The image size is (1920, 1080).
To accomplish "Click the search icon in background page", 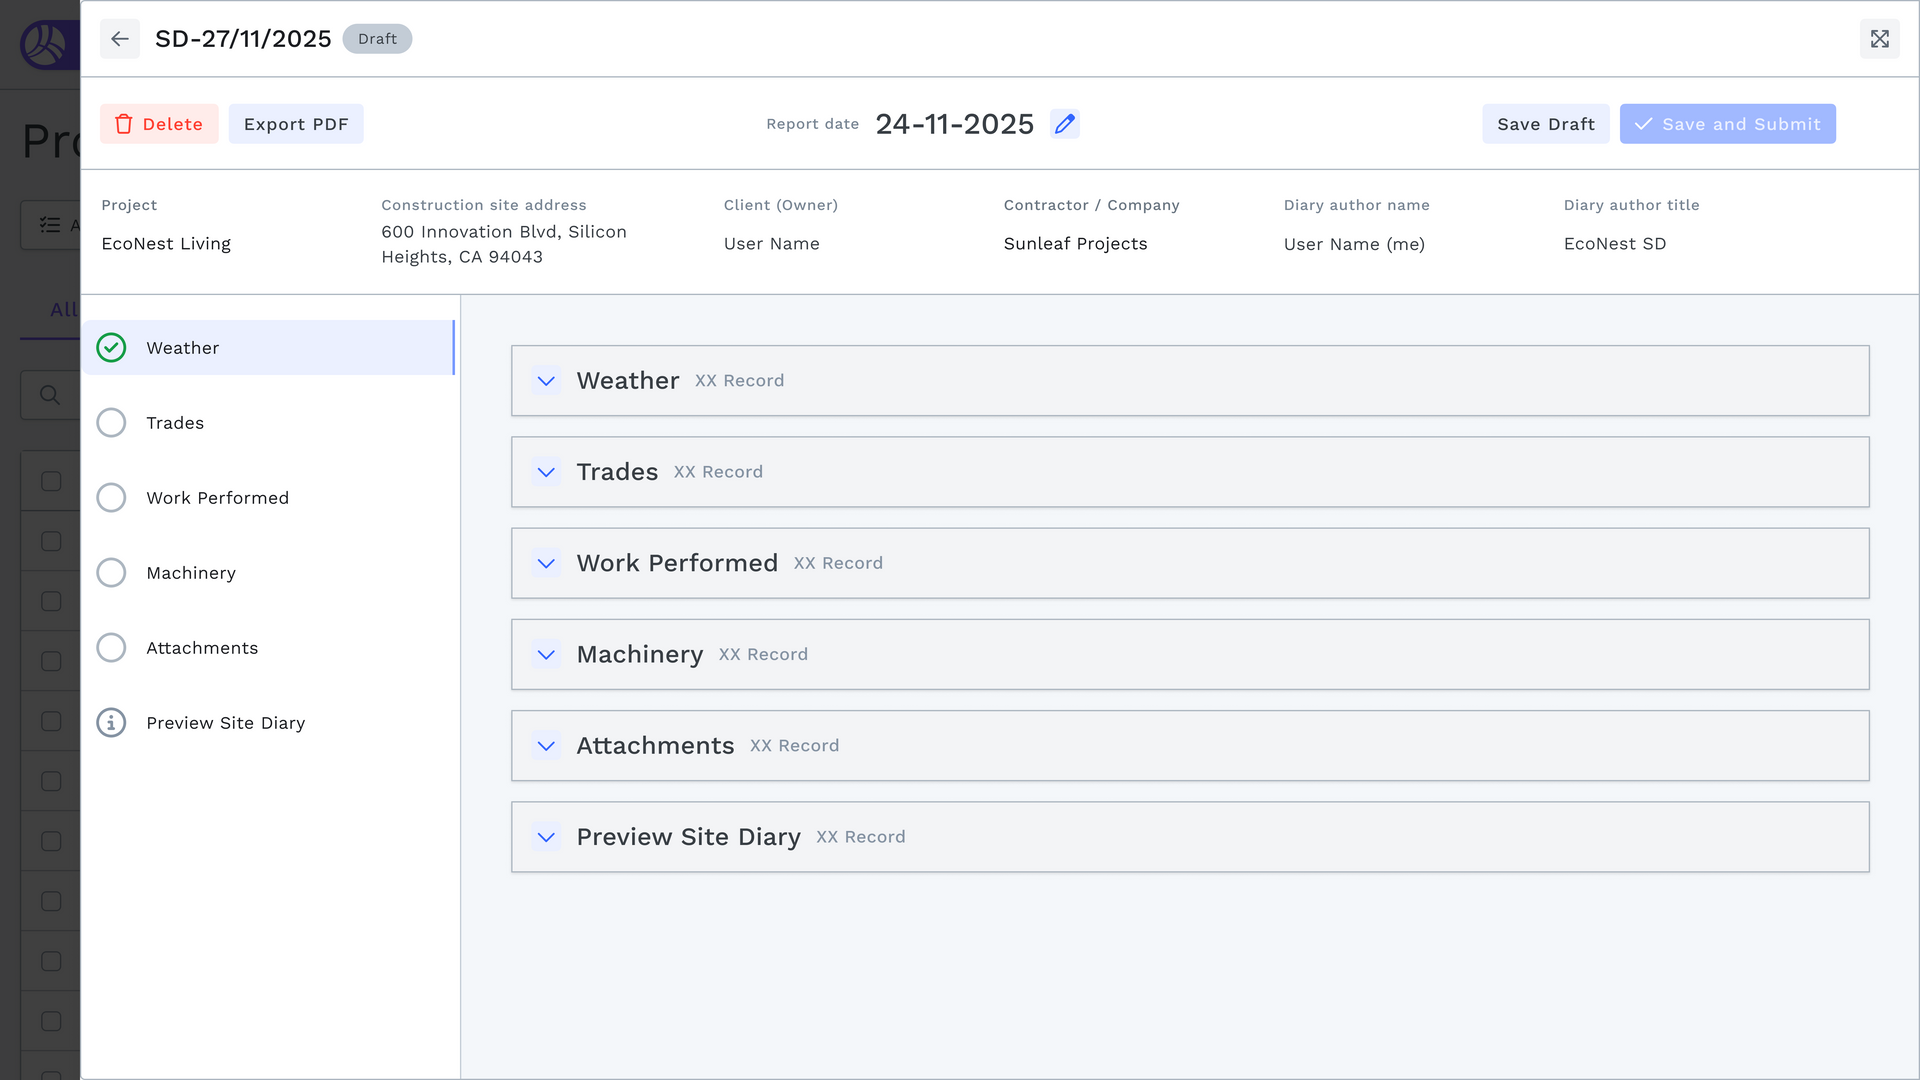I will (x=49, y=395).
